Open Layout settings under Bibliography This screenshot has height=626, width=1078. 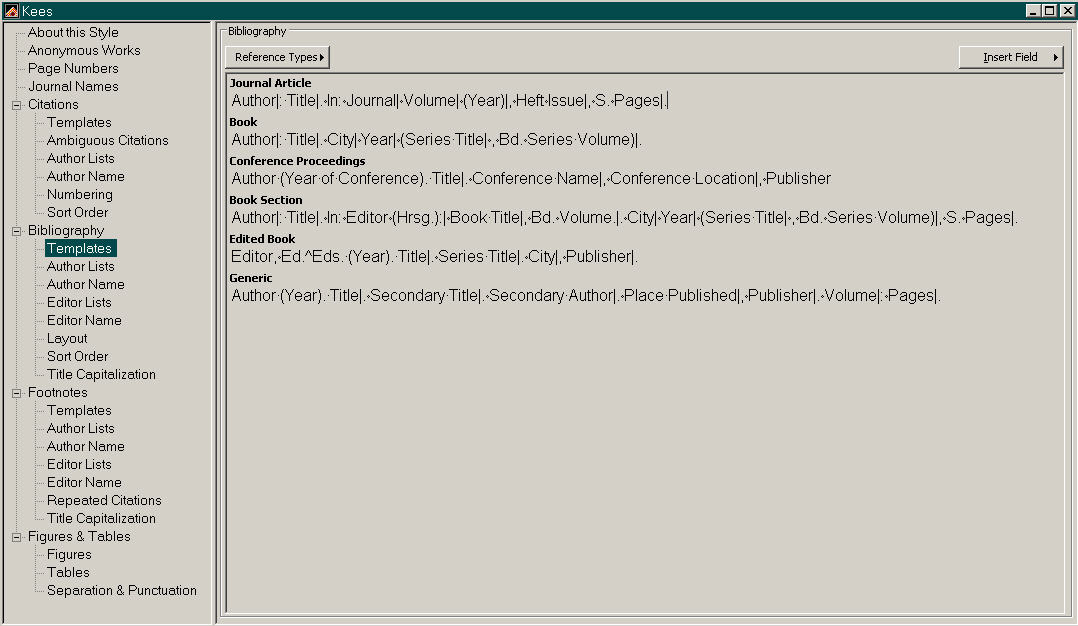(x=66, y=338)
